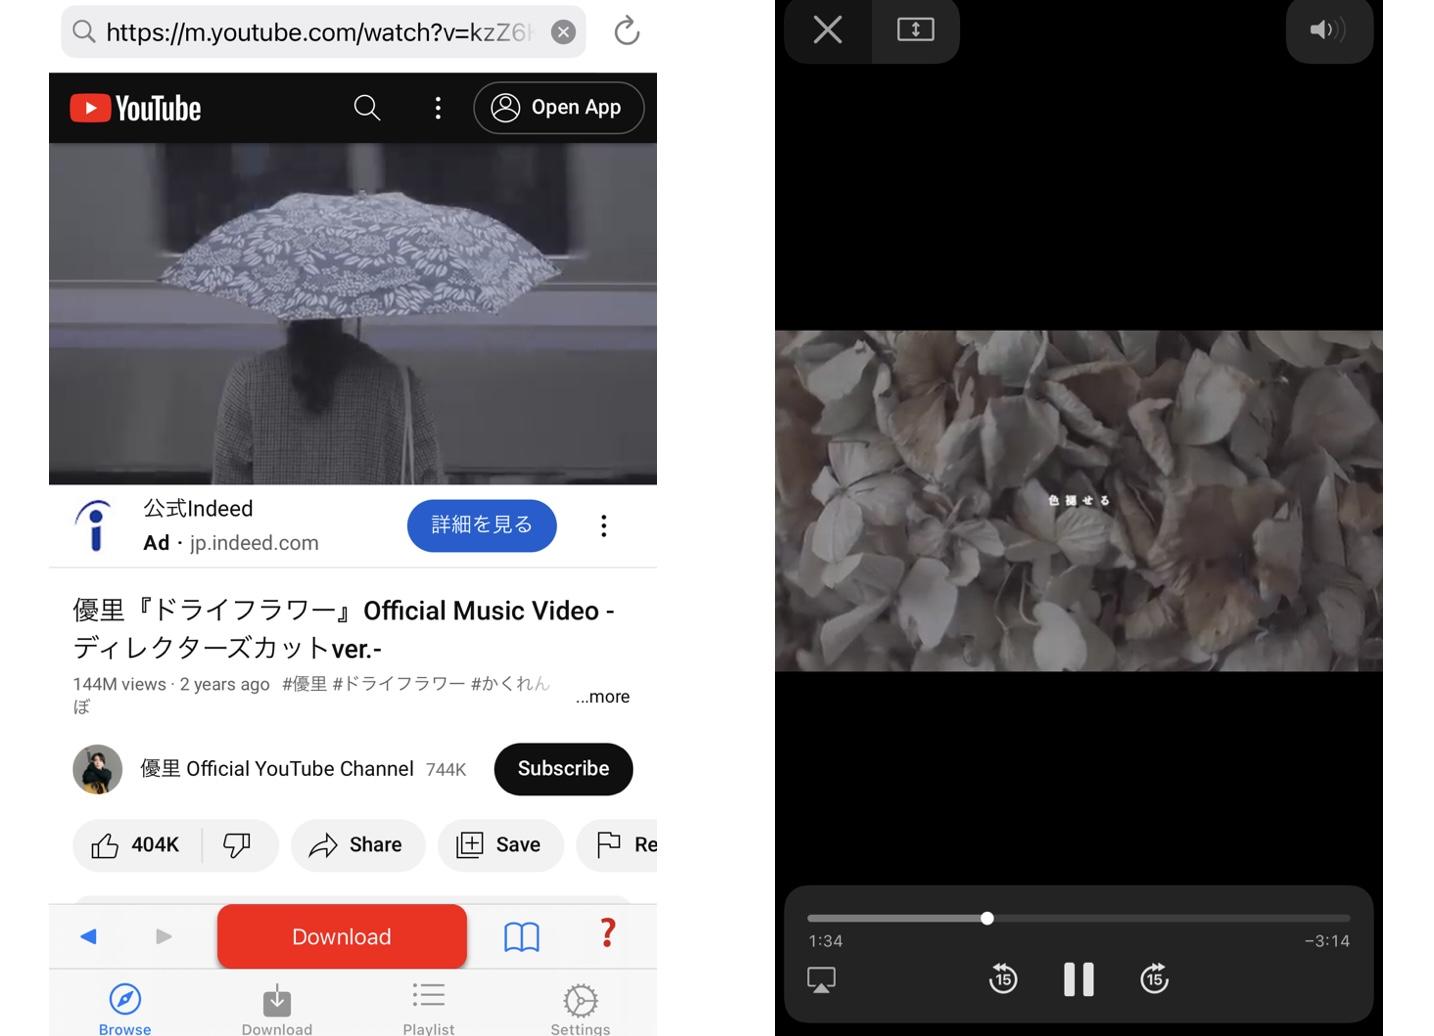Mute the player volume icon

pyautogui.click(x=1329, y=30)
